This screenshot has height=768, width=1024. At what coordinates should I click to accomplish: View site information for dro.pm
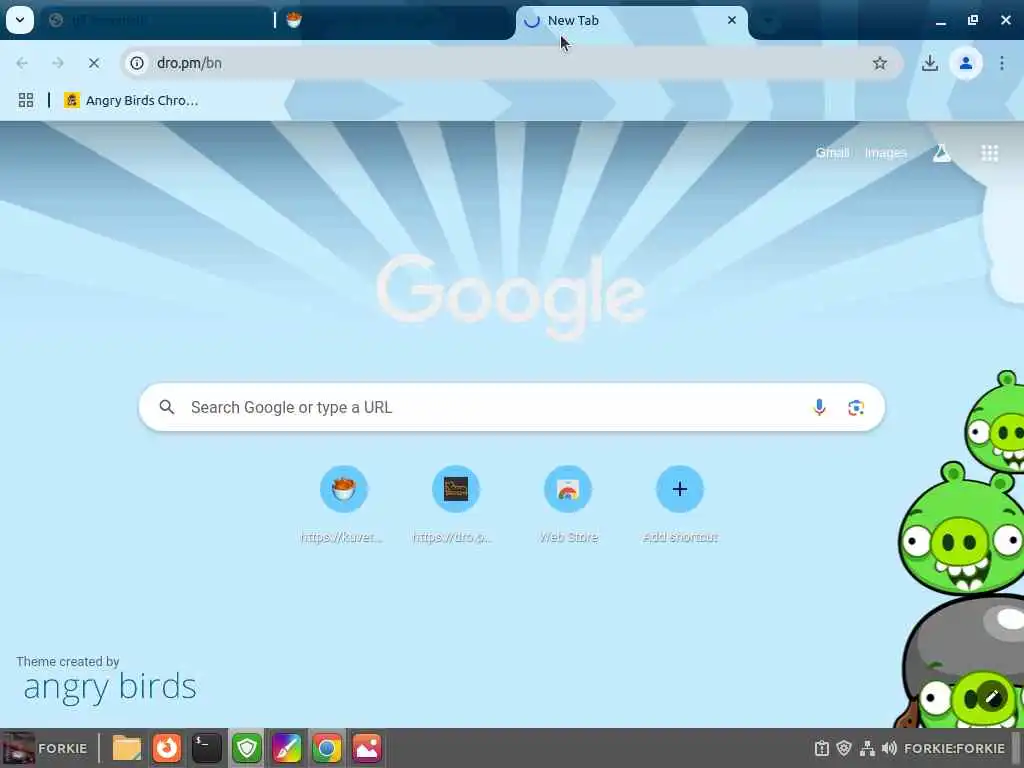coord(137,63)
